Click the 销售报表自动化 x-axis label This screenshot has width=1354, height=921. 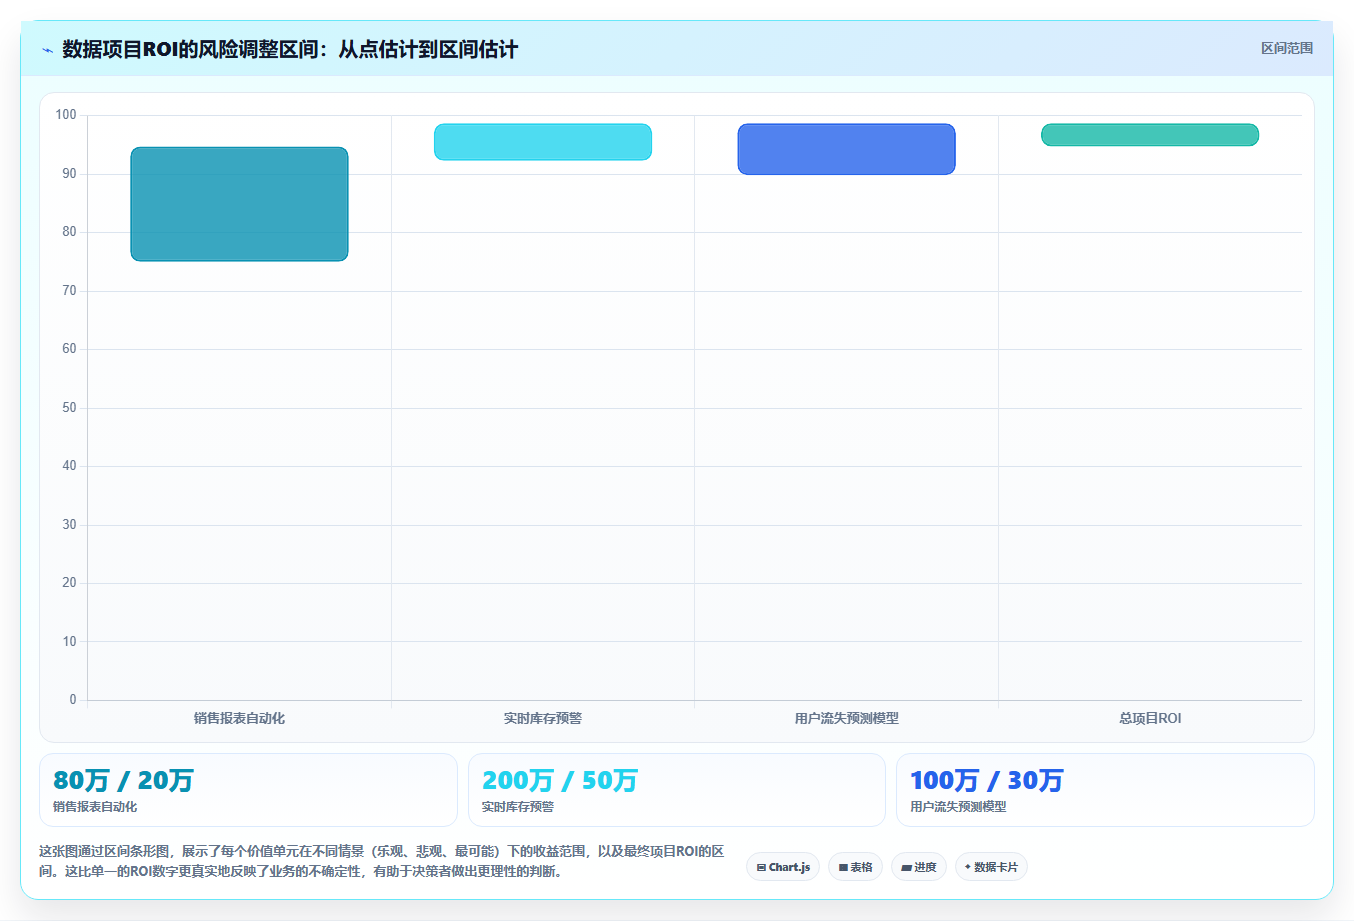(239, 718)
